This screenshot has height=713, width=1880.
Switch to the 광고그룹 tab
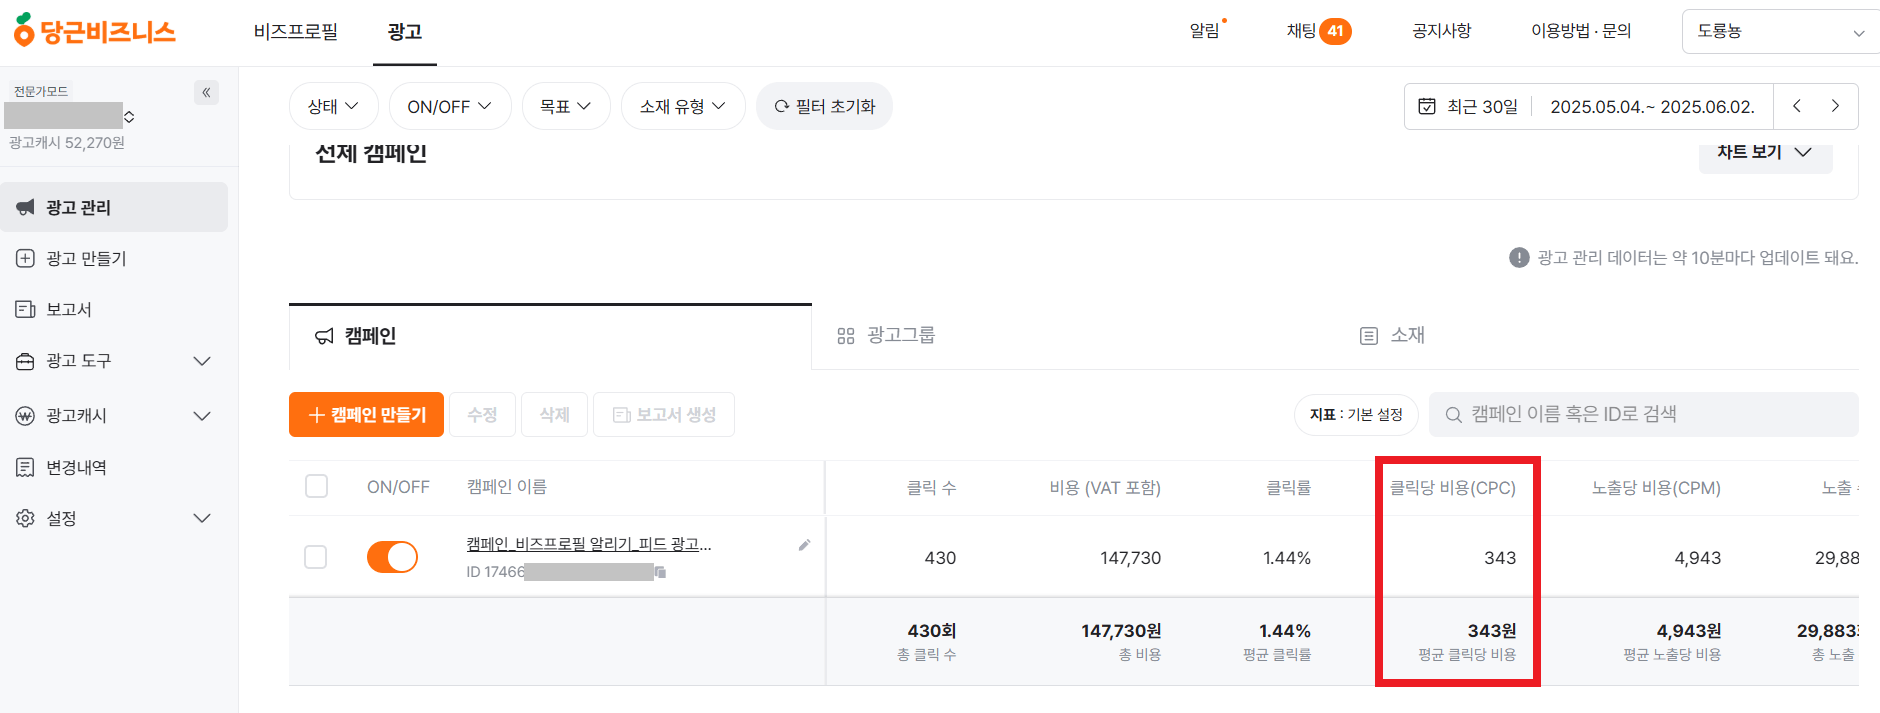coord(899,335)
